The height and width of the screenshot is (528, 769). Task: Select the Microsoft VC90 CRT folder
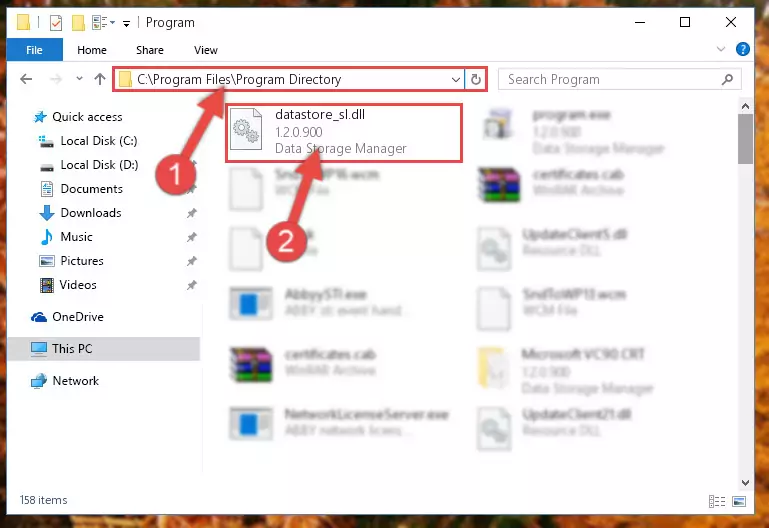[x=565, y=371]
